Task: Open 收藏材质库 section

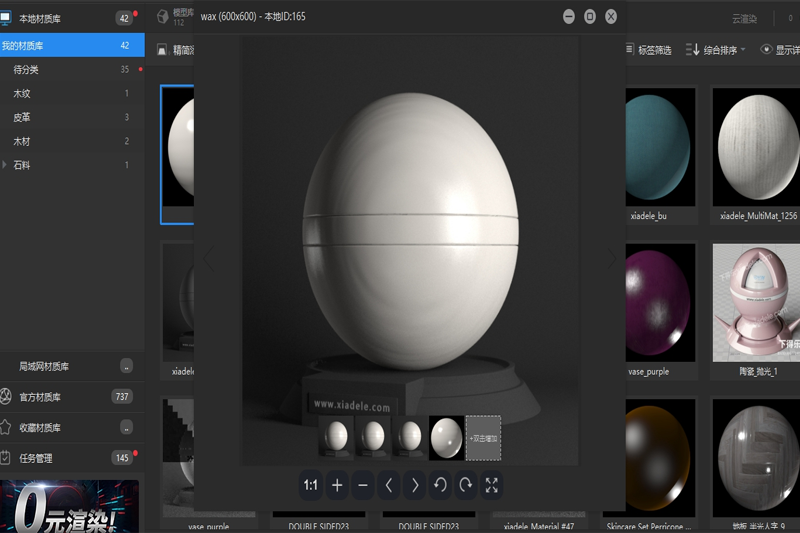Action: click(72, 427)
